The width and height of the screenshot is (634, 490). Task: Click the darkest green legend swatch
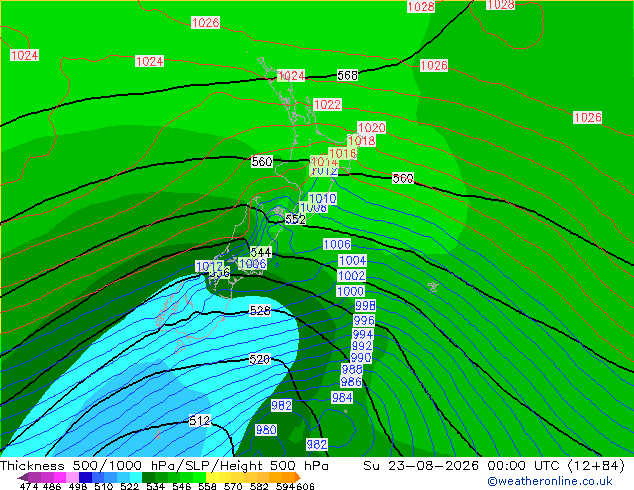click(148, 477)
